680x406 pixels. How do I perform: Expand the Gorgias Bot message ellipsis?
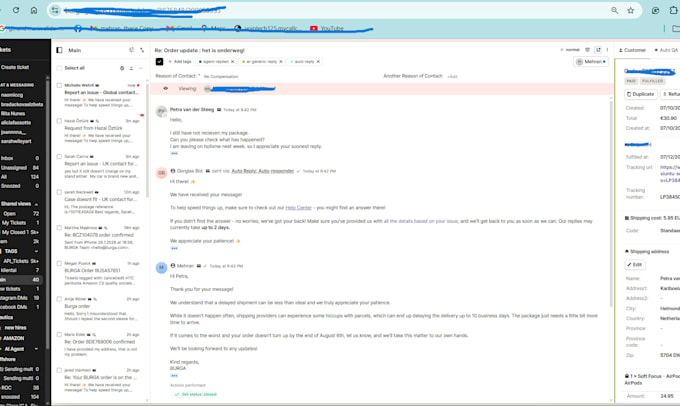click(x=174, y=248)
